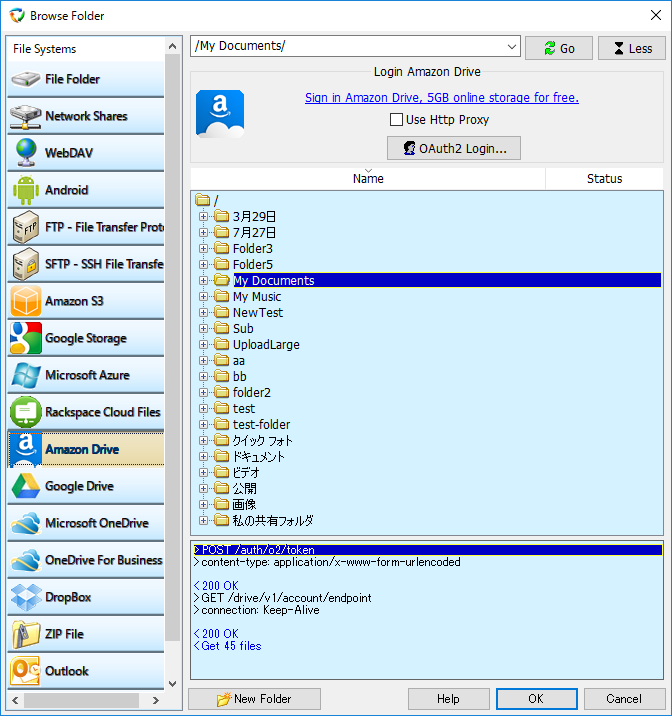Click the Amazon Drive sidebar icon
The image size is (672, 716).
point(26,449)
